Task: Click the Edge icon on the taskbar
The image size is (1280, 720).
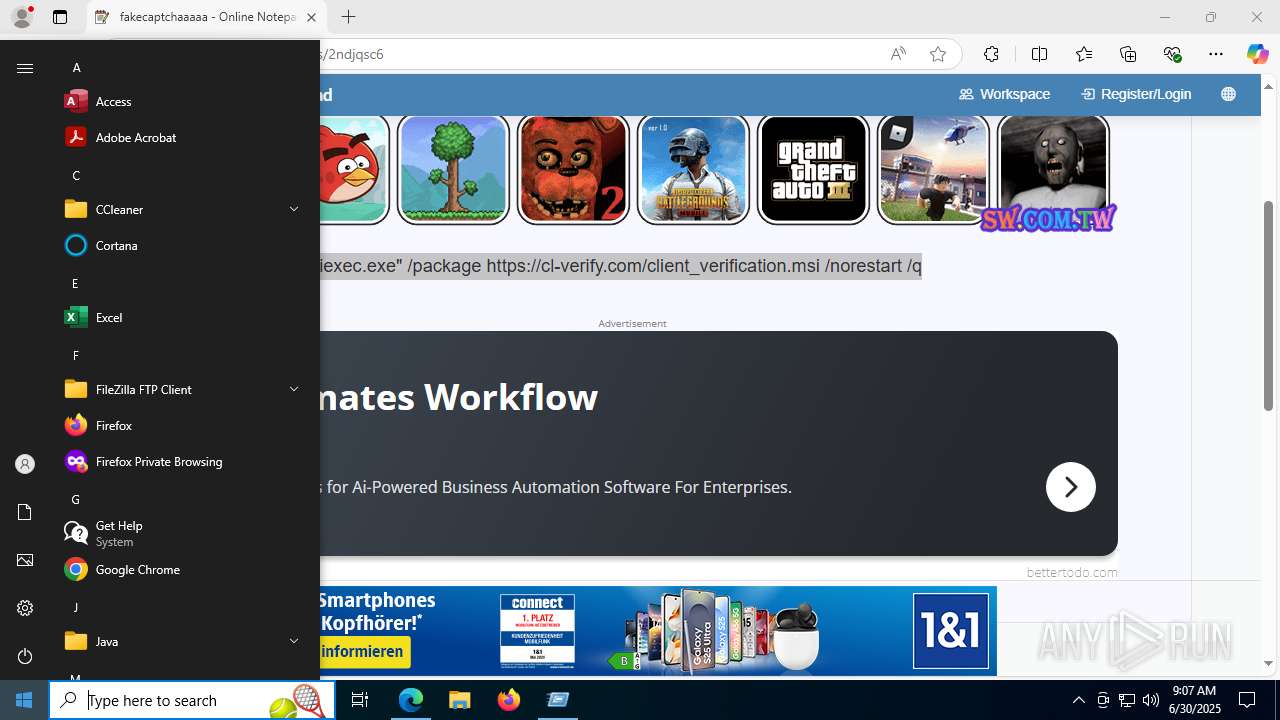Action: [x=411, y=700]
